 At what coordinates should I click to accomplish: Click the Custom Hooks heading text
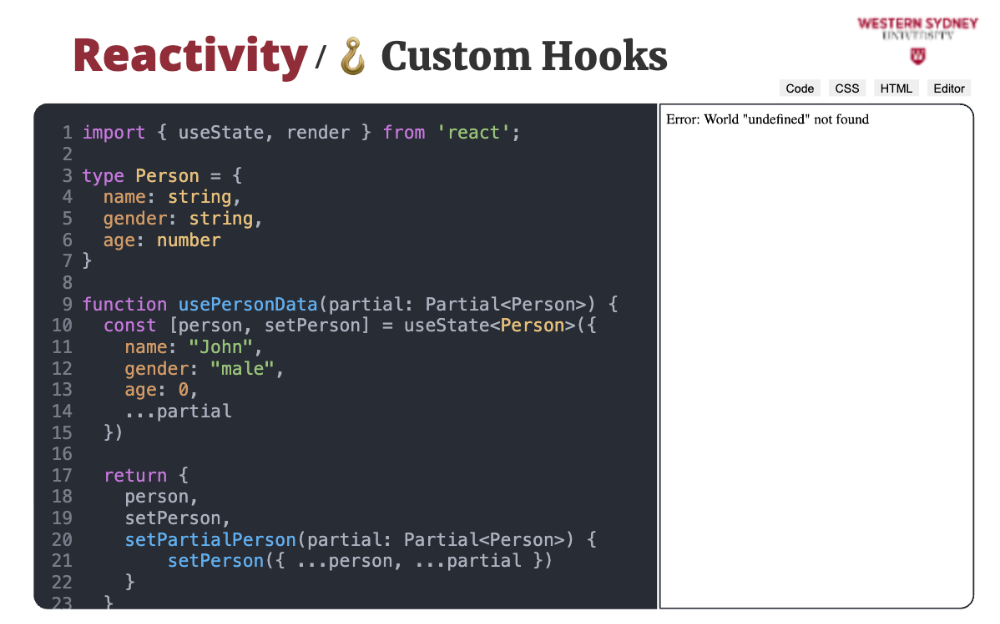tap(523, 56)
